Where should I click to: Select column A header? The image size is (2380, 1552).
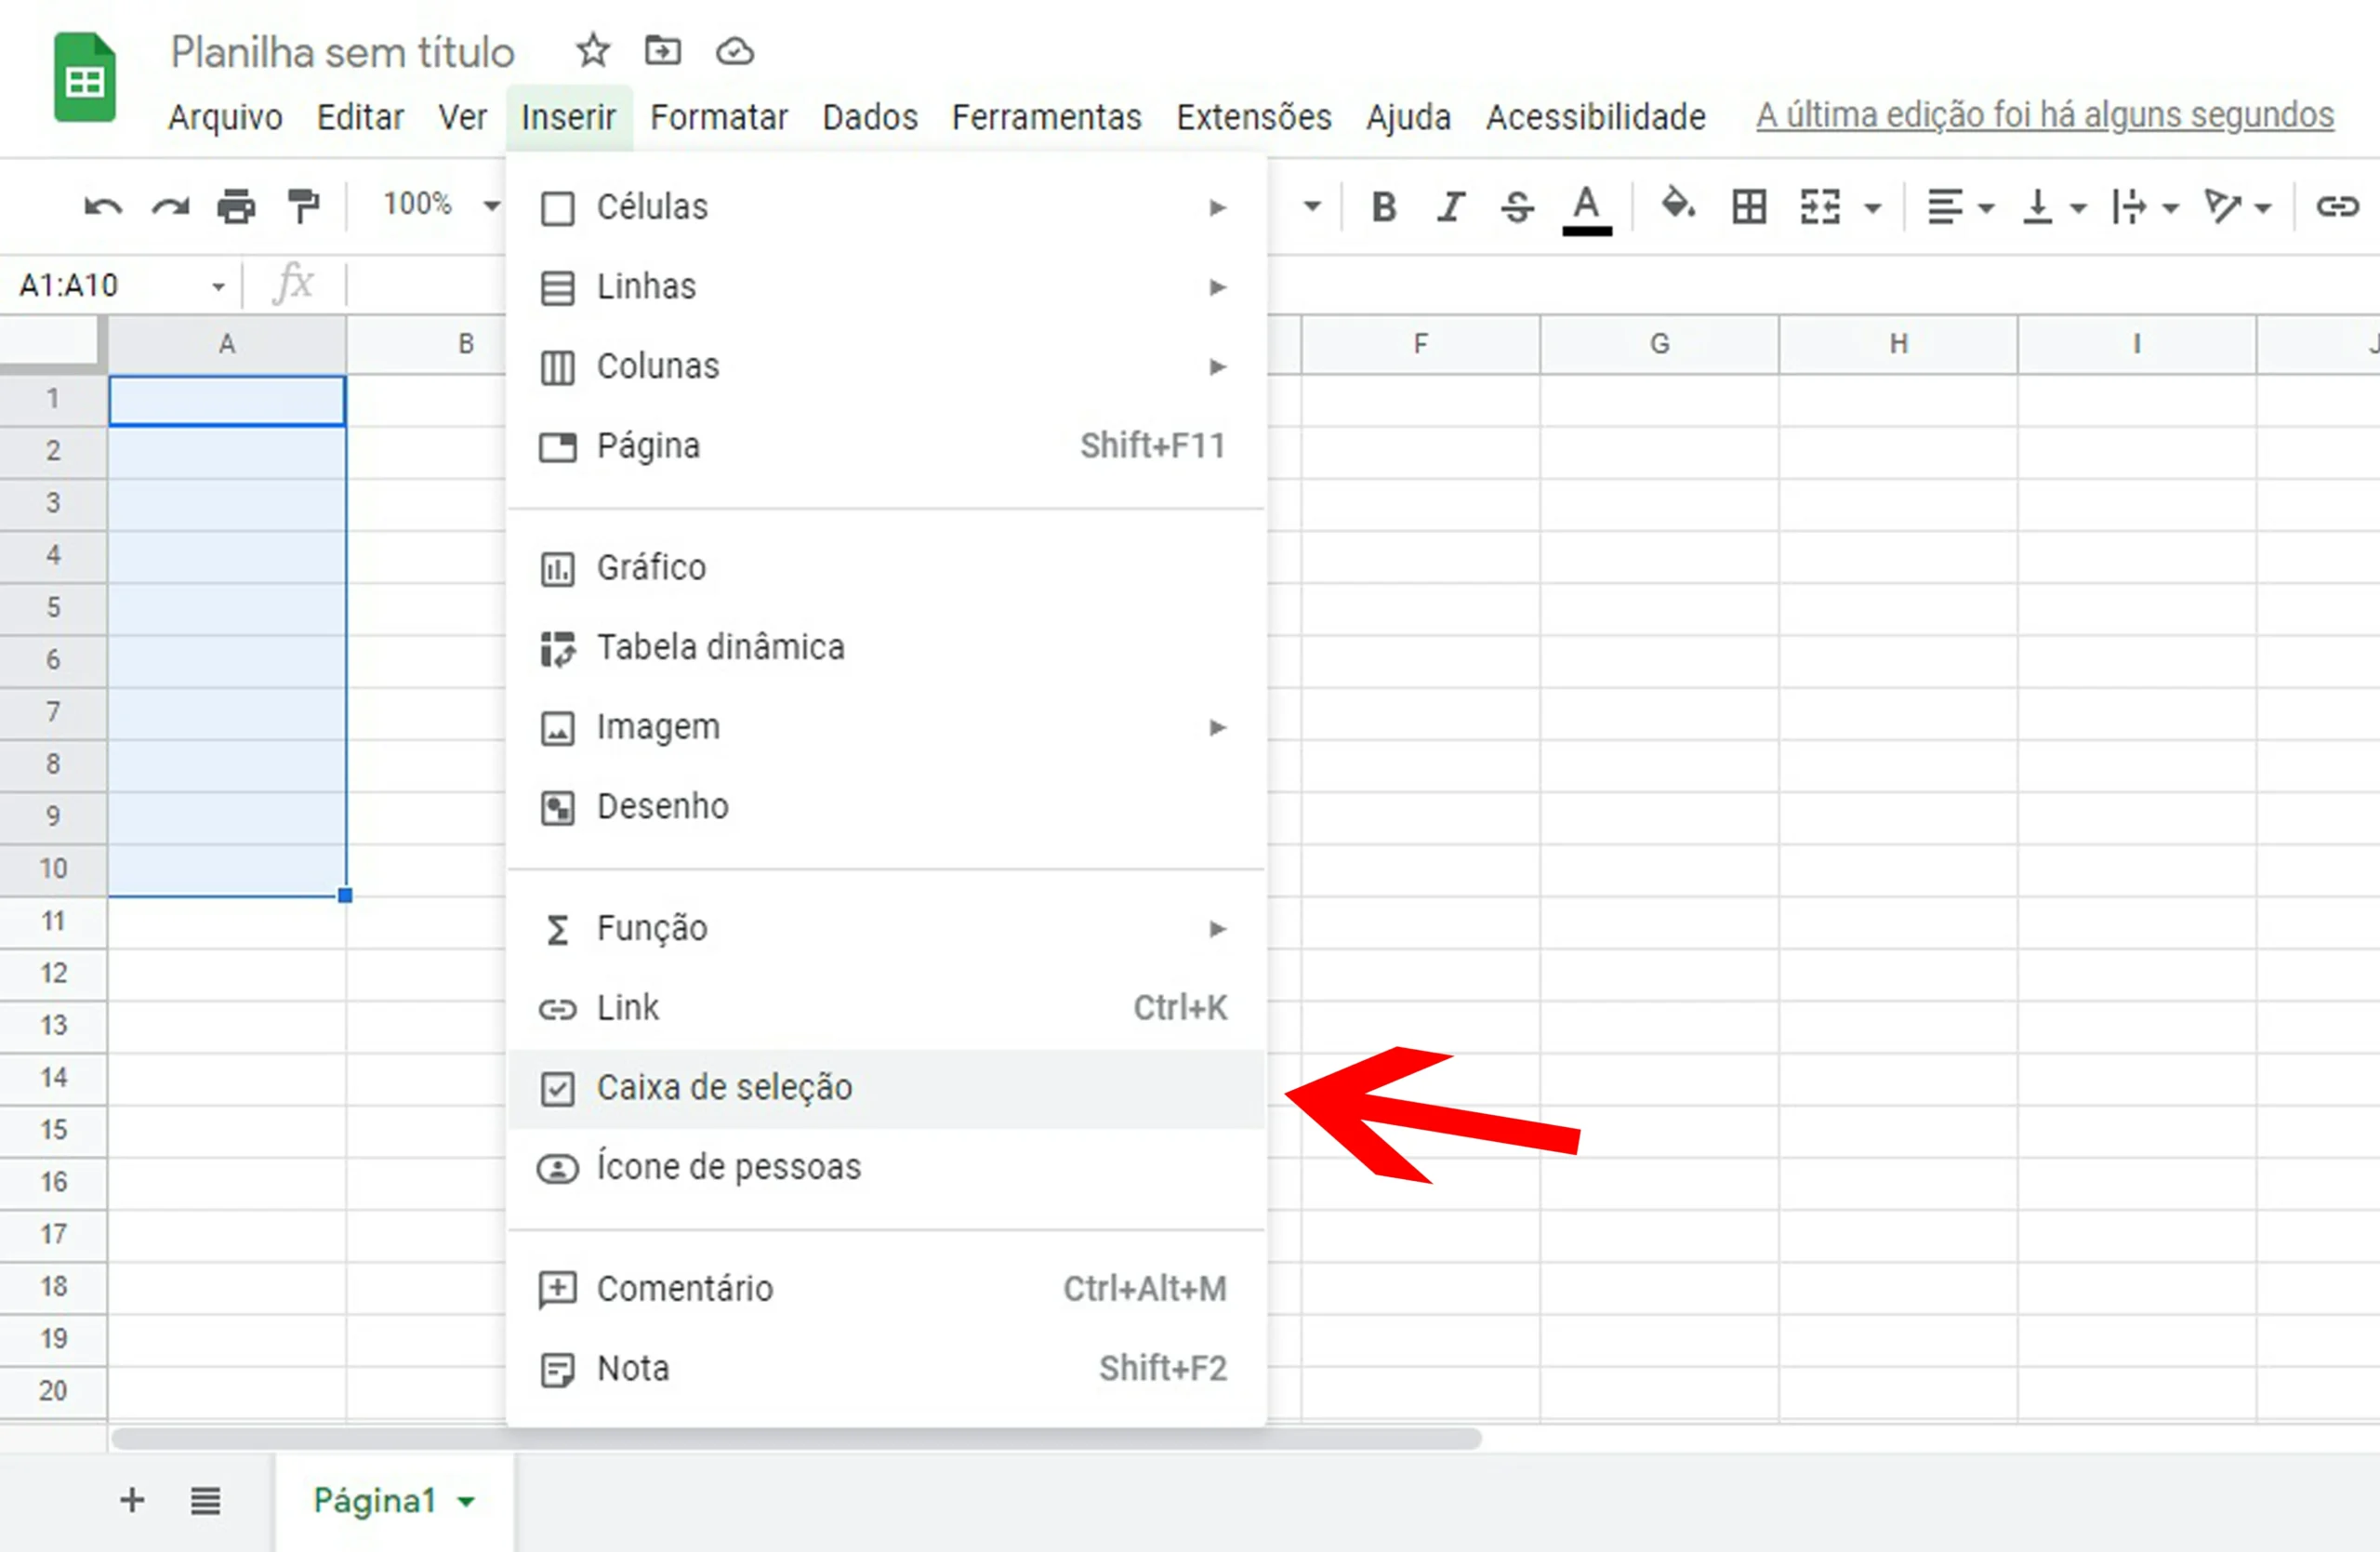pos(227,345)
